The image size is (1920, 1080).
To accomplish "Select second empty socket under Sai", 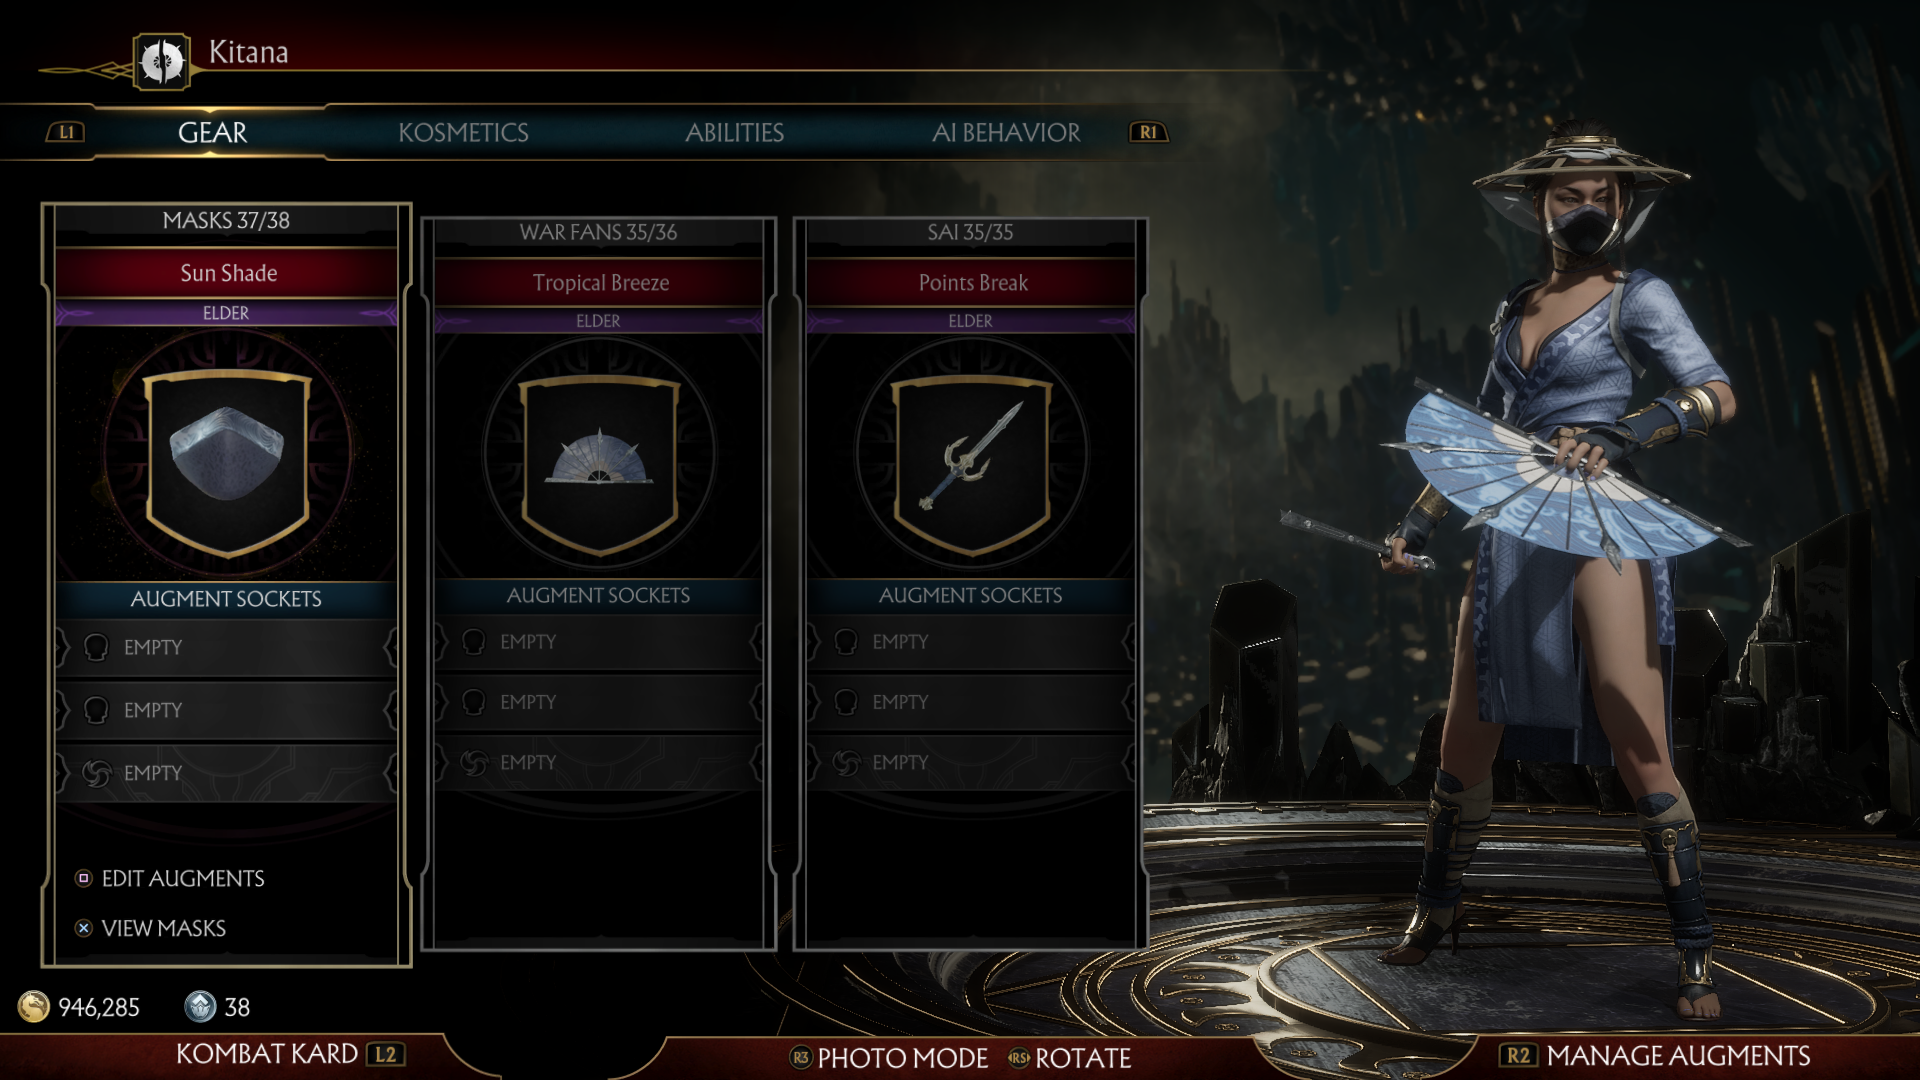I will pyautogui.click(x=970, y=702).
